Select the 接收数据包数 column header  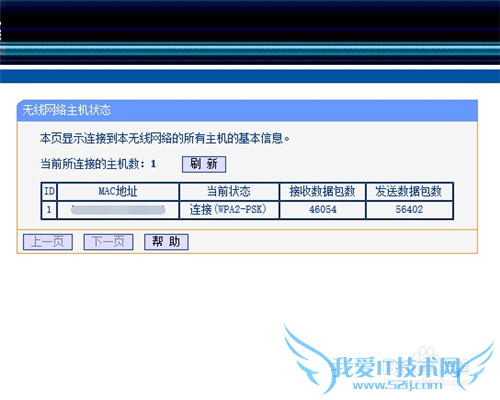point(322,191)
